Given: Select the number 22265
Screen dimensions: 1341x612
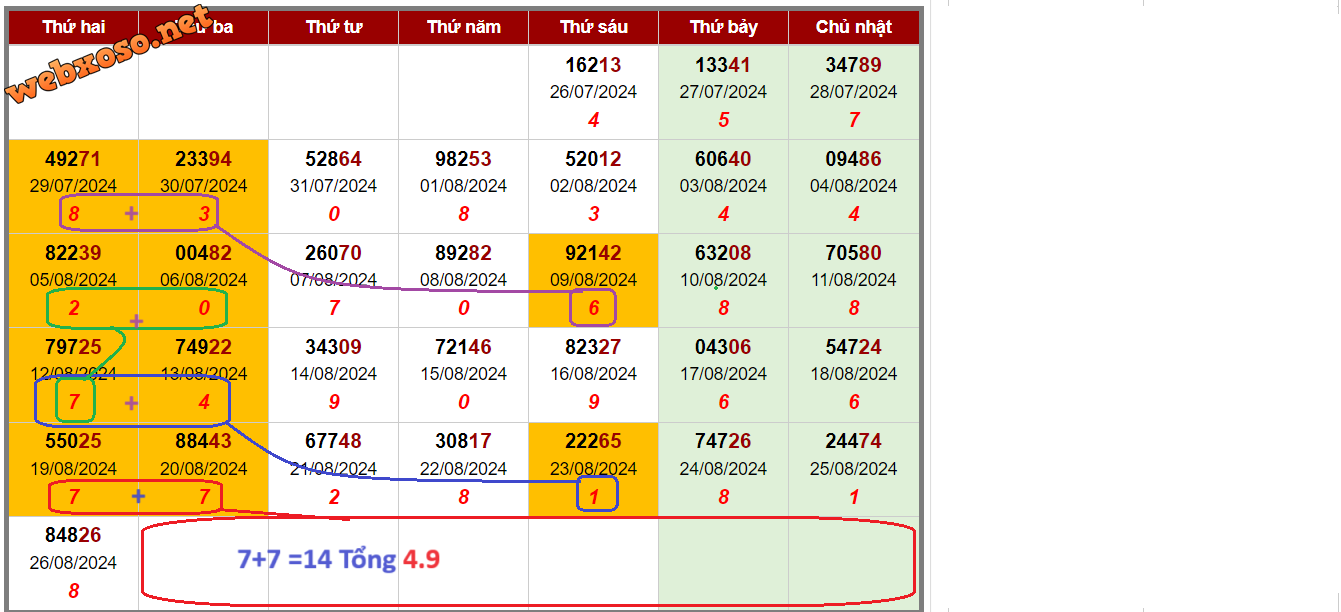Looking at the screenshot, I should [593, 441].
